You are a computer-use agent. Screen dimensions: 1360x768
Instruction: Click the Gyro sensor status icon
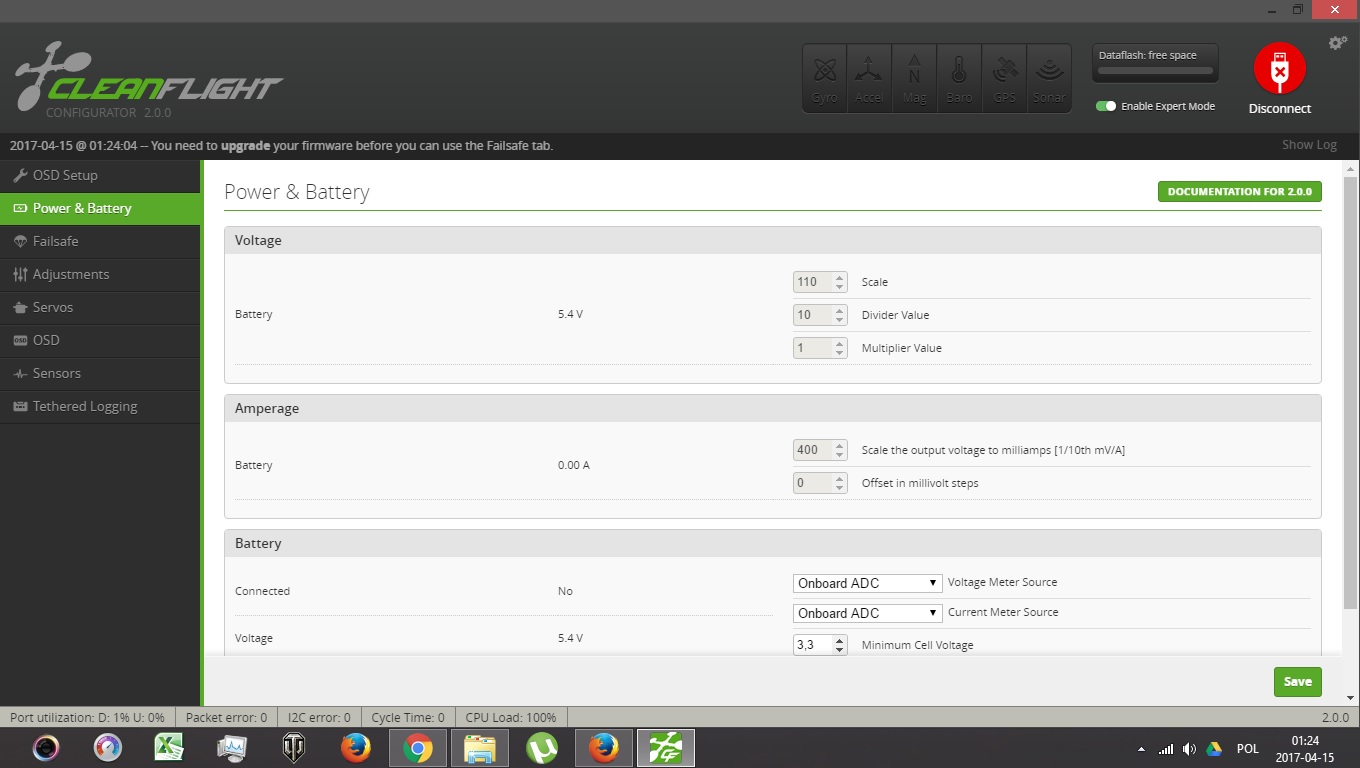click(825, 78)
